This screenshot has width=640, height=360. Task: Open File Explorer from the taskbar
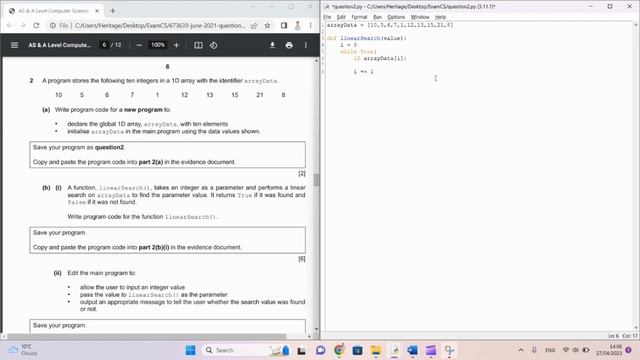[x=376, y=350]
